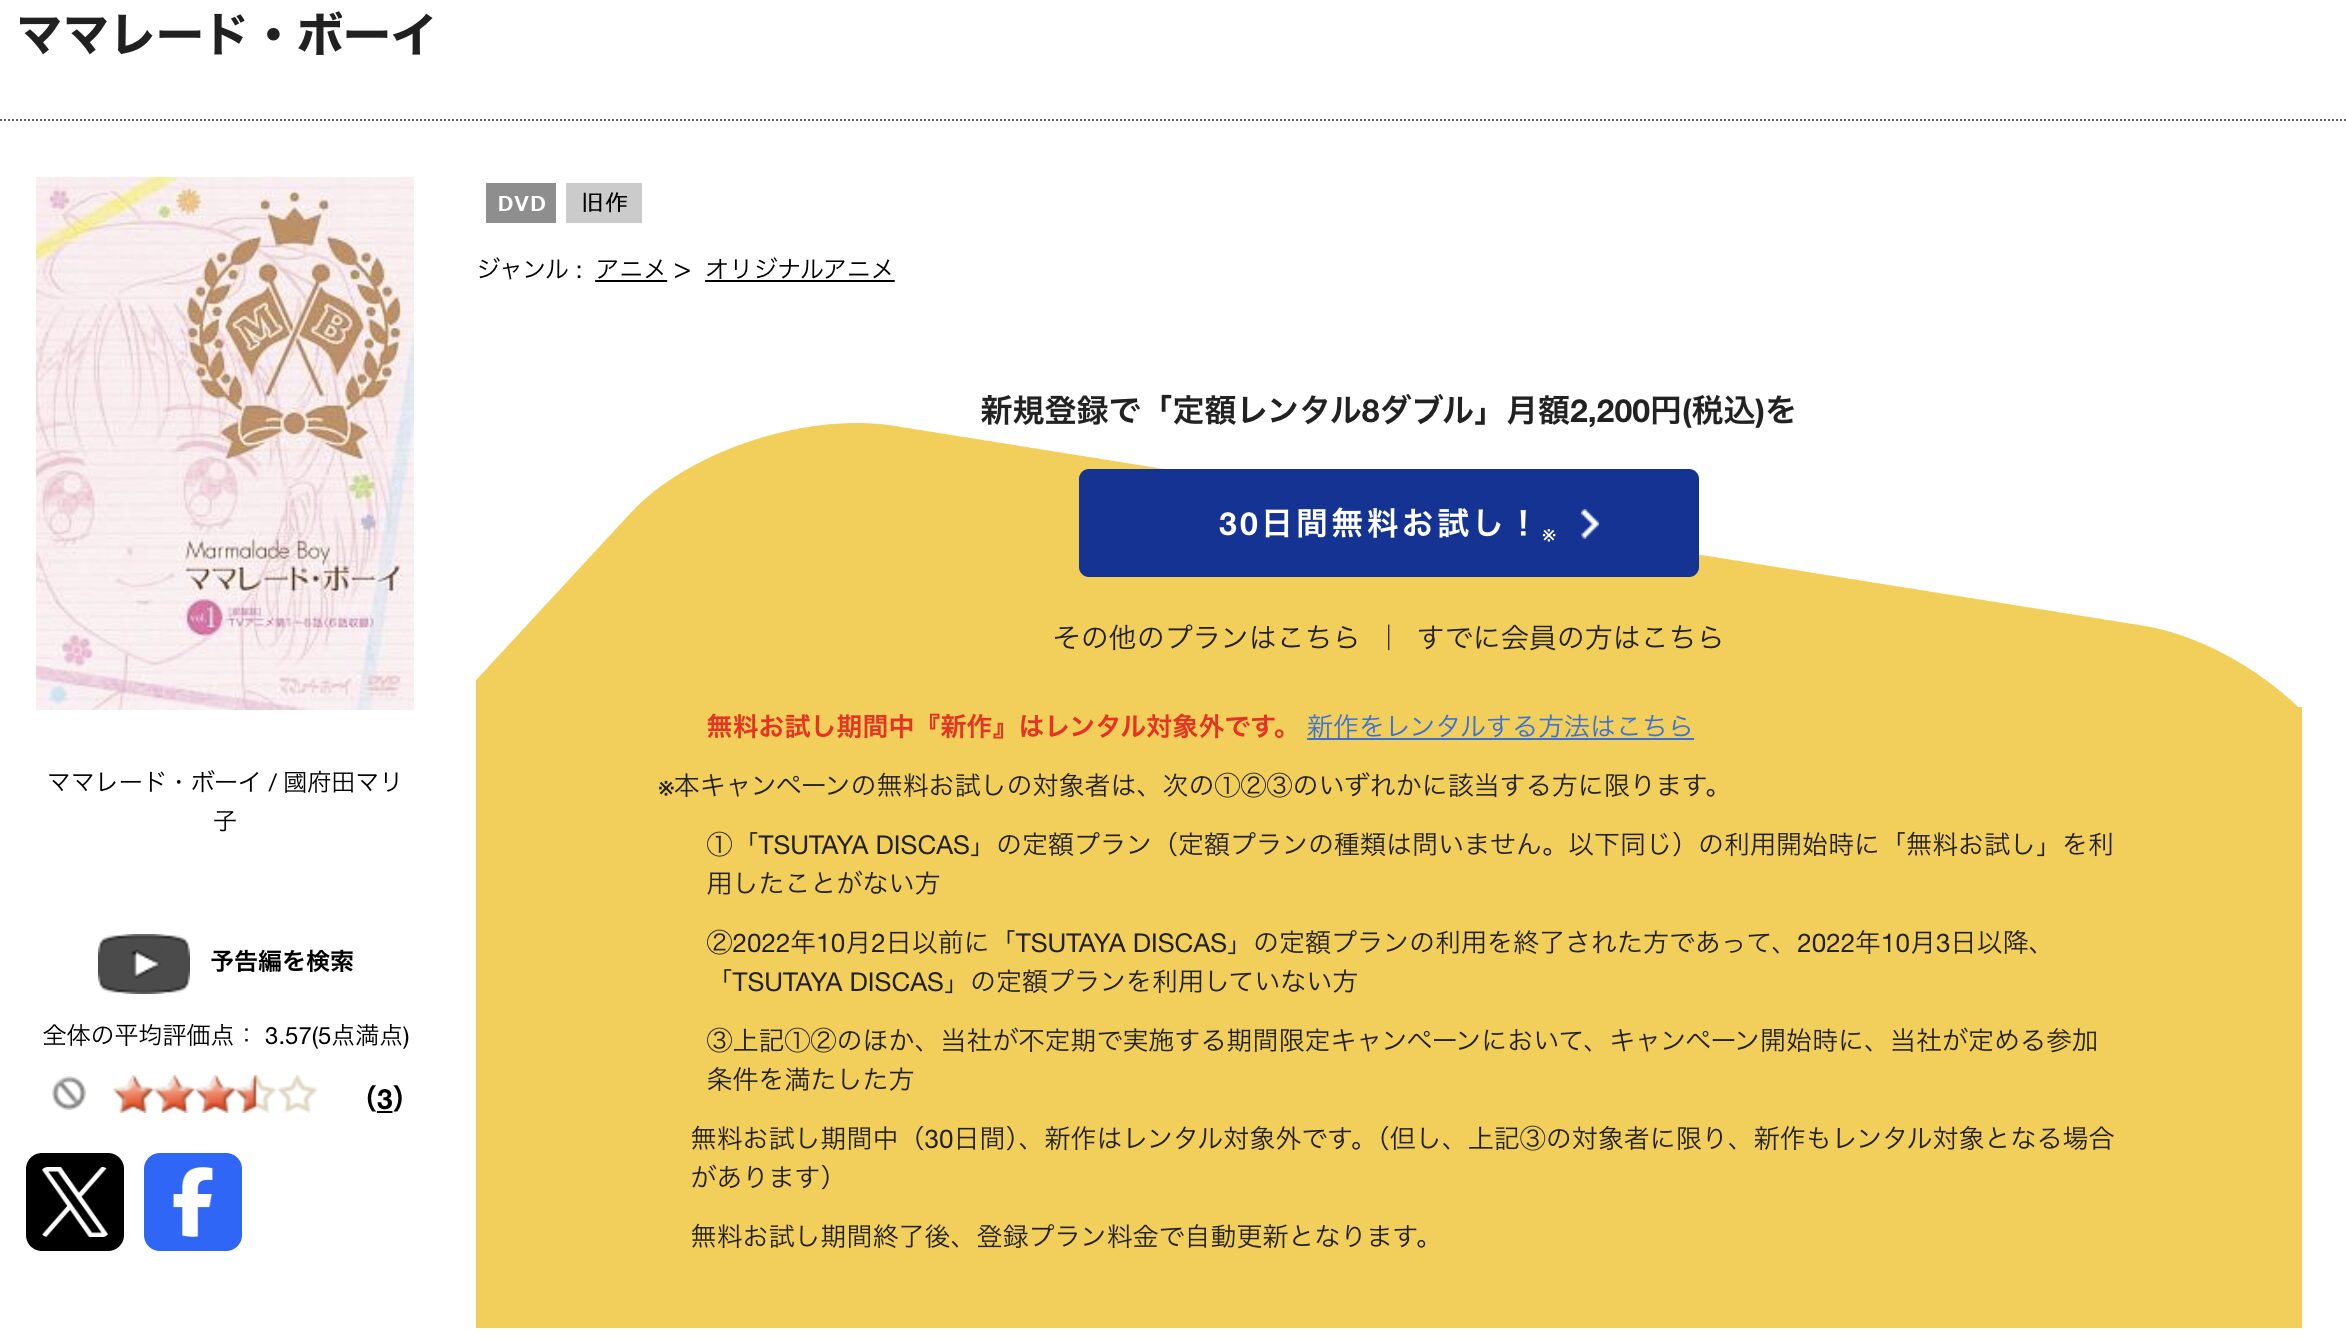This screenshot has height=1340, width=2346.
Task: Click red 無料お試し期間中『新作』 notice text
Action: (1000, 726)
